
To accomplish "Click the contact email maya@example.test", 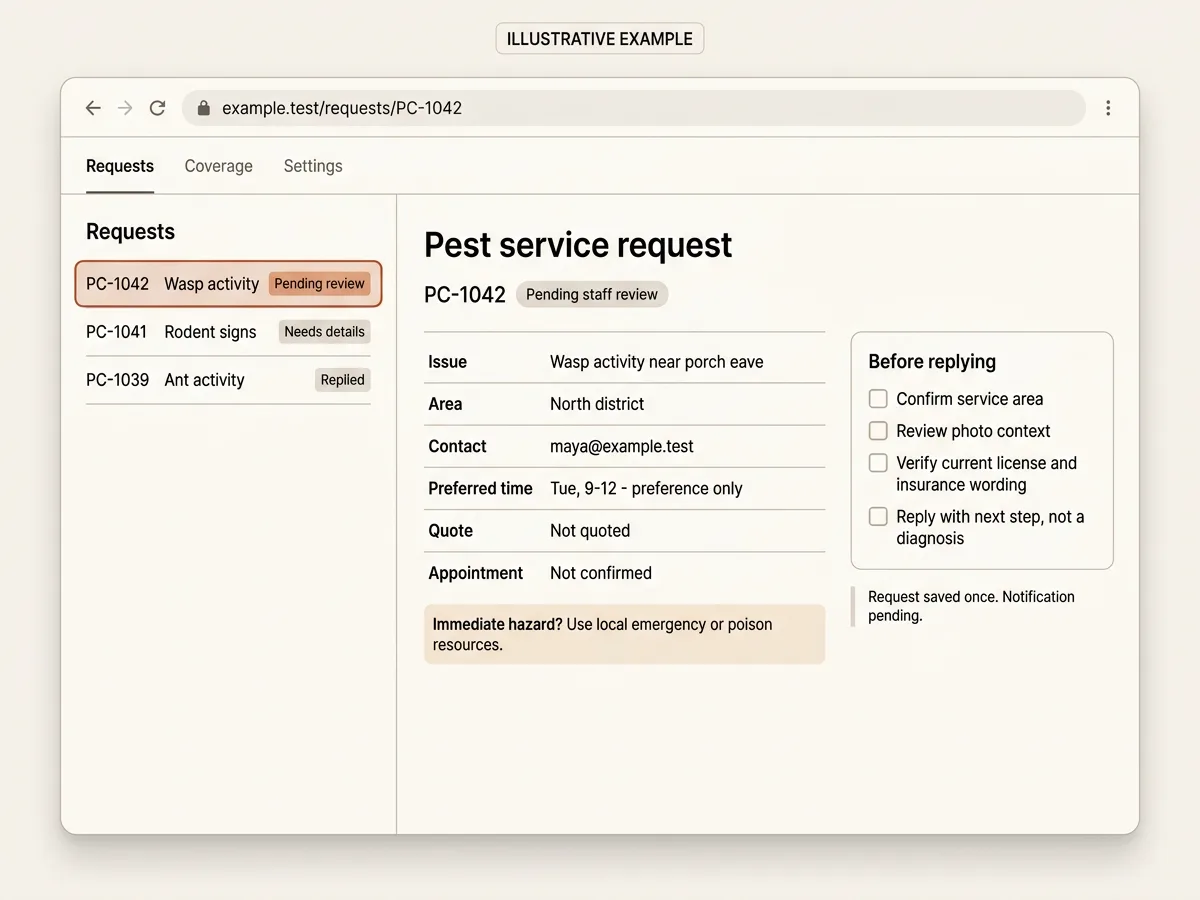I will tap(622, 446).
